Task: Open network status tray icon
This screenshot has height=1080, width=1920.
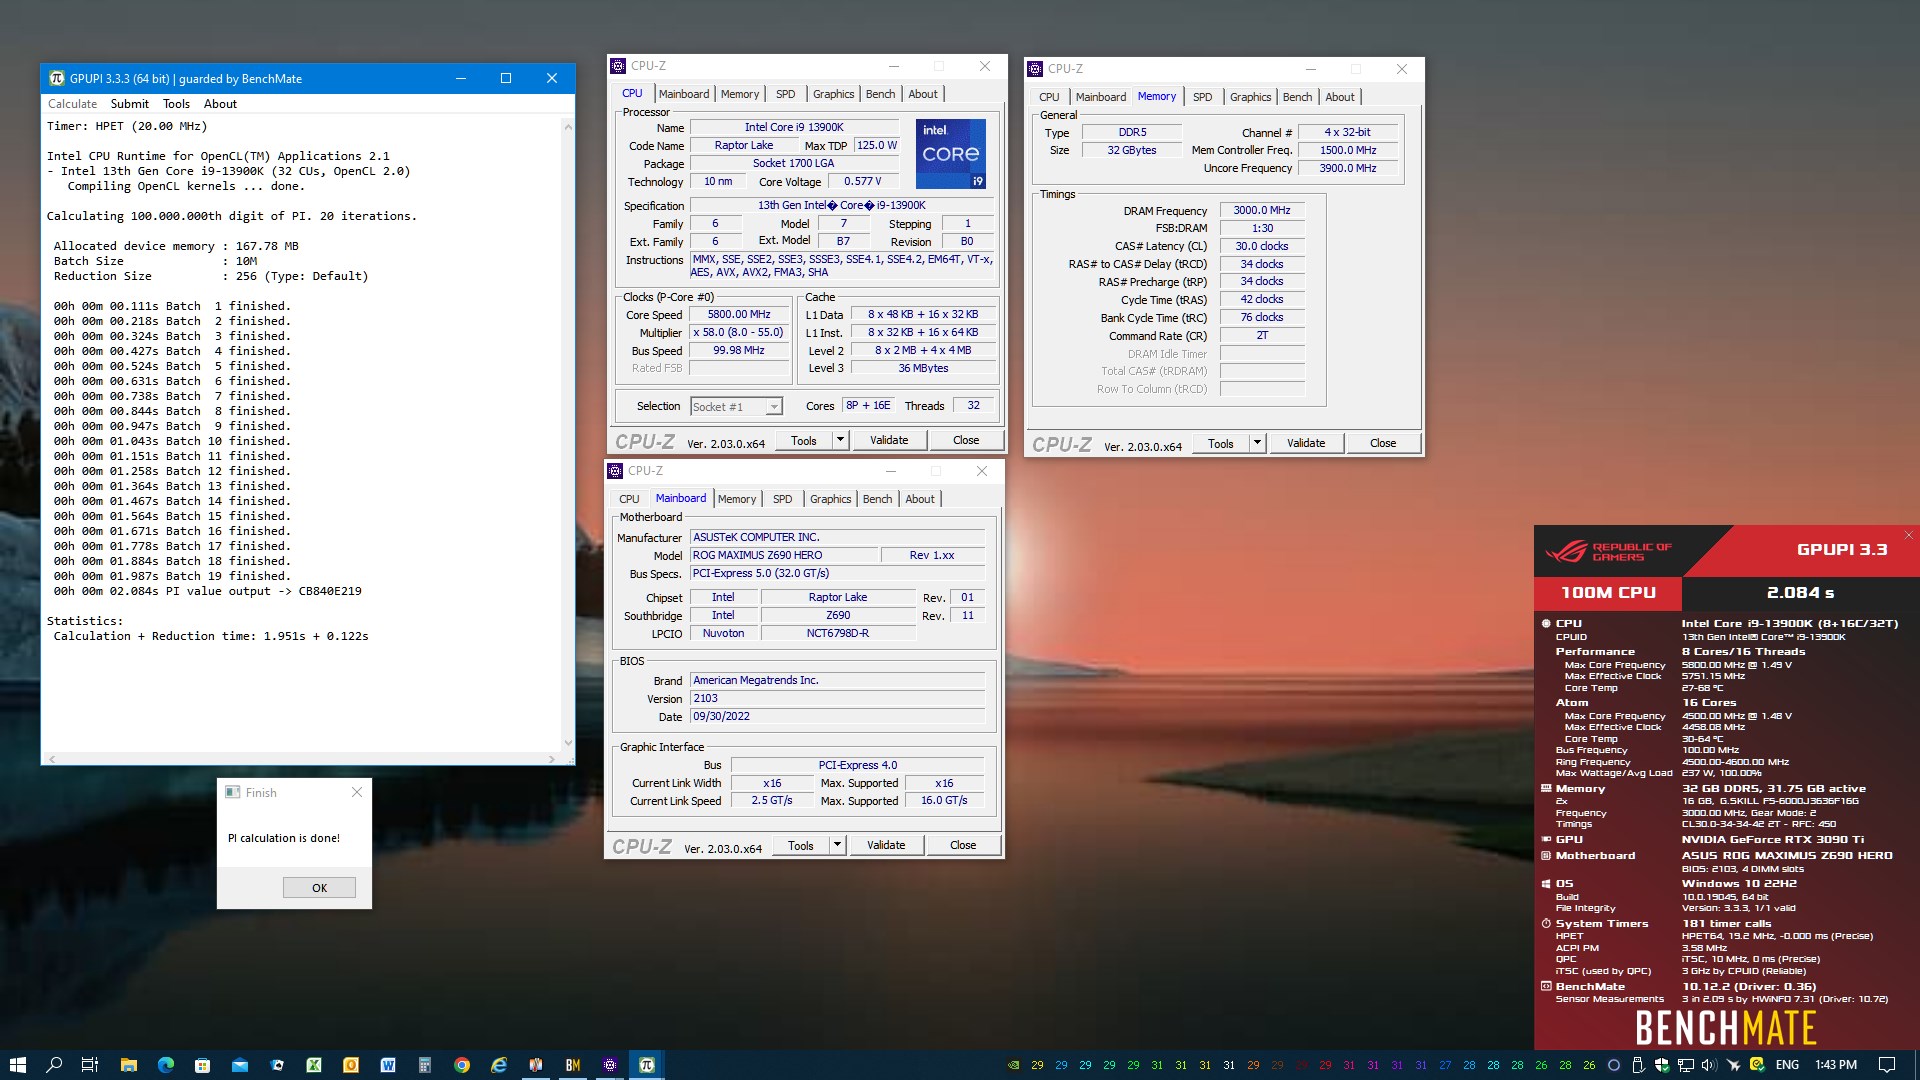Action: (x=1685, y=1065)
